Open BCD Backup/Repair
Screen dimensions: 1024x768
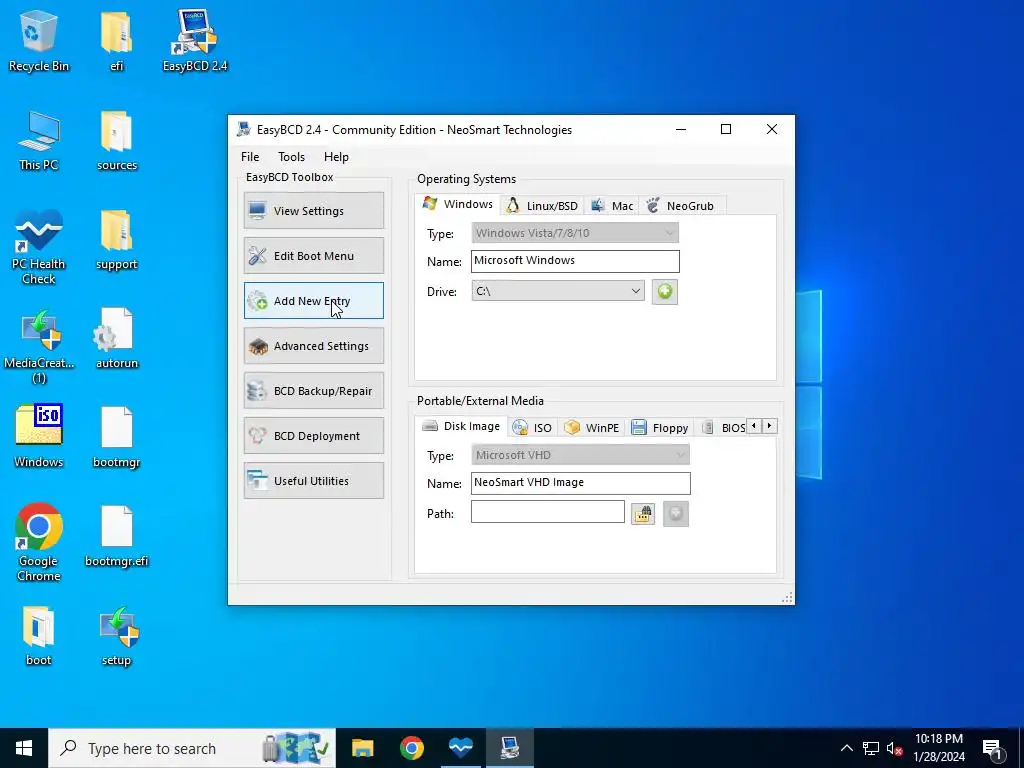[x=313, y=391]
